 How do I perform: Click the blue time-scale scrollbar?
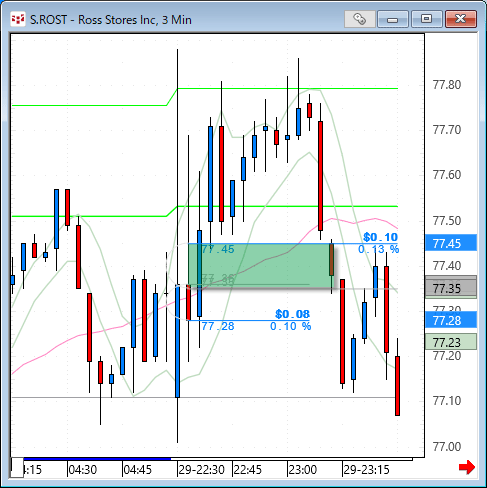point(97,459)
